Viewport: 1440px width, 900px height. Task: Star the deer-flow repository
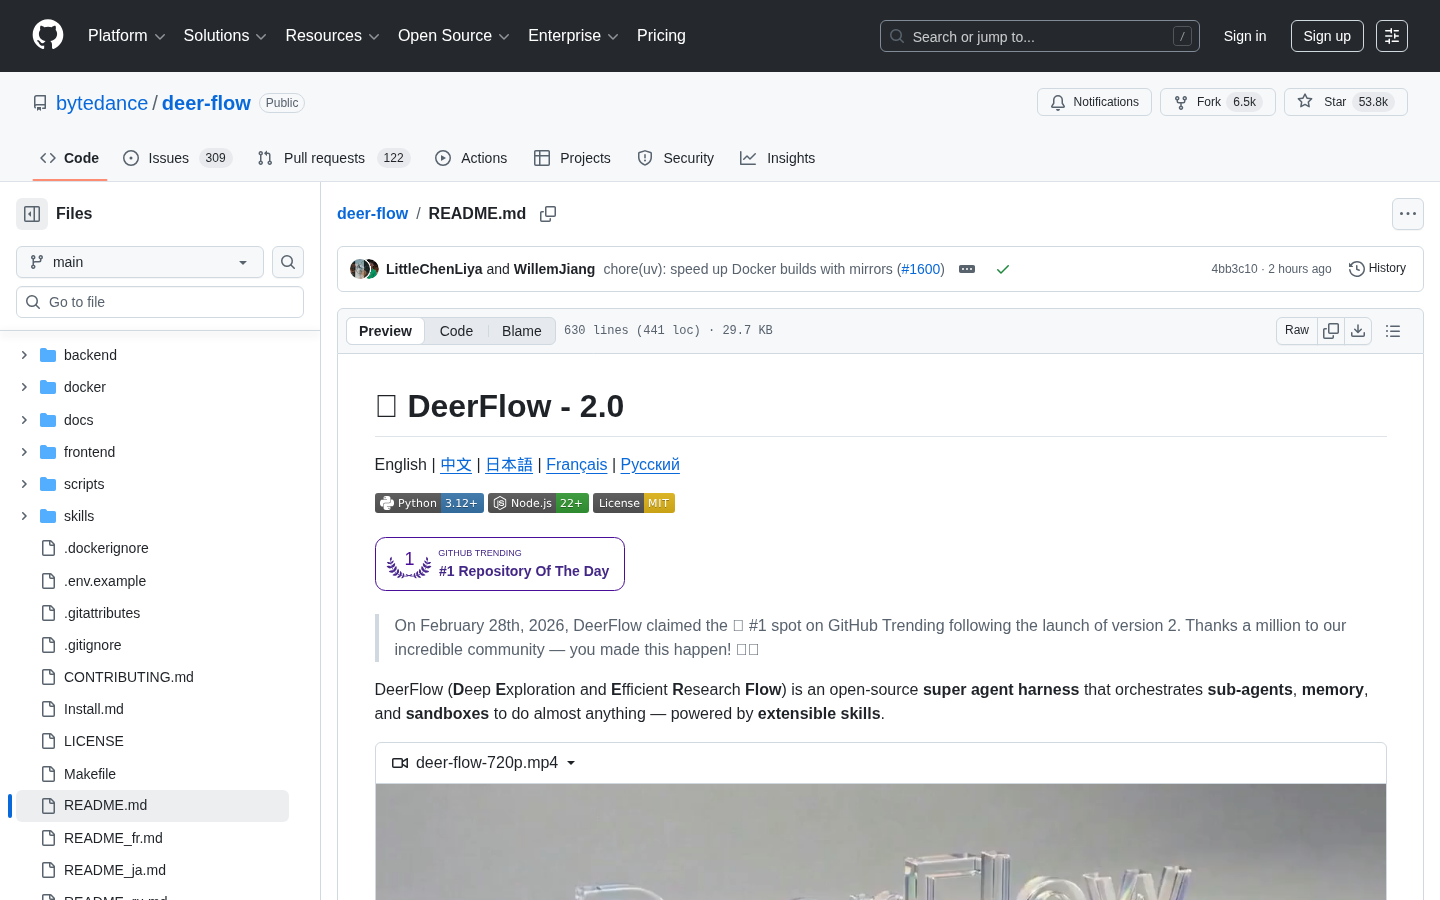coord(1345,101)
